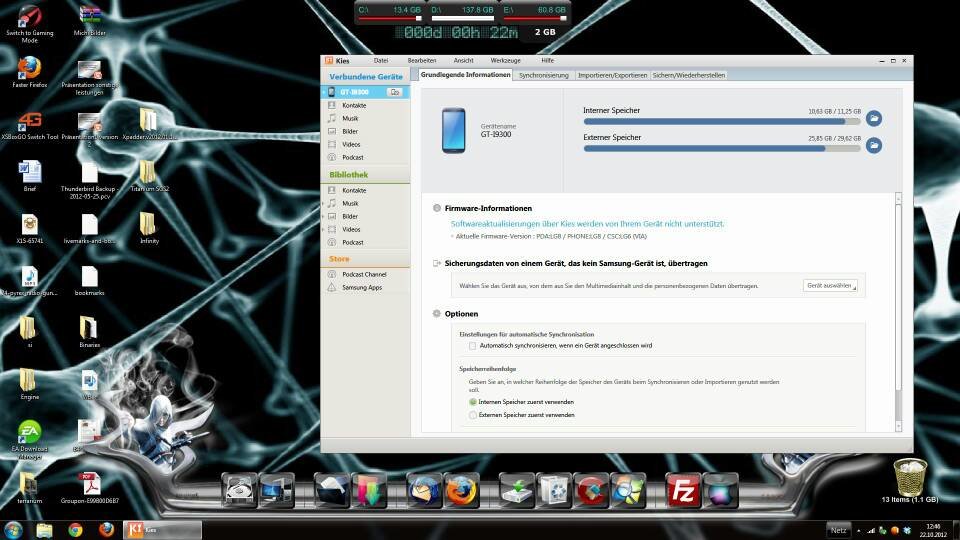The width and height of the screenshot is (960, 540).
Task: Open desktop Recycle Bin with 13 items
Action: coord(910,479)
